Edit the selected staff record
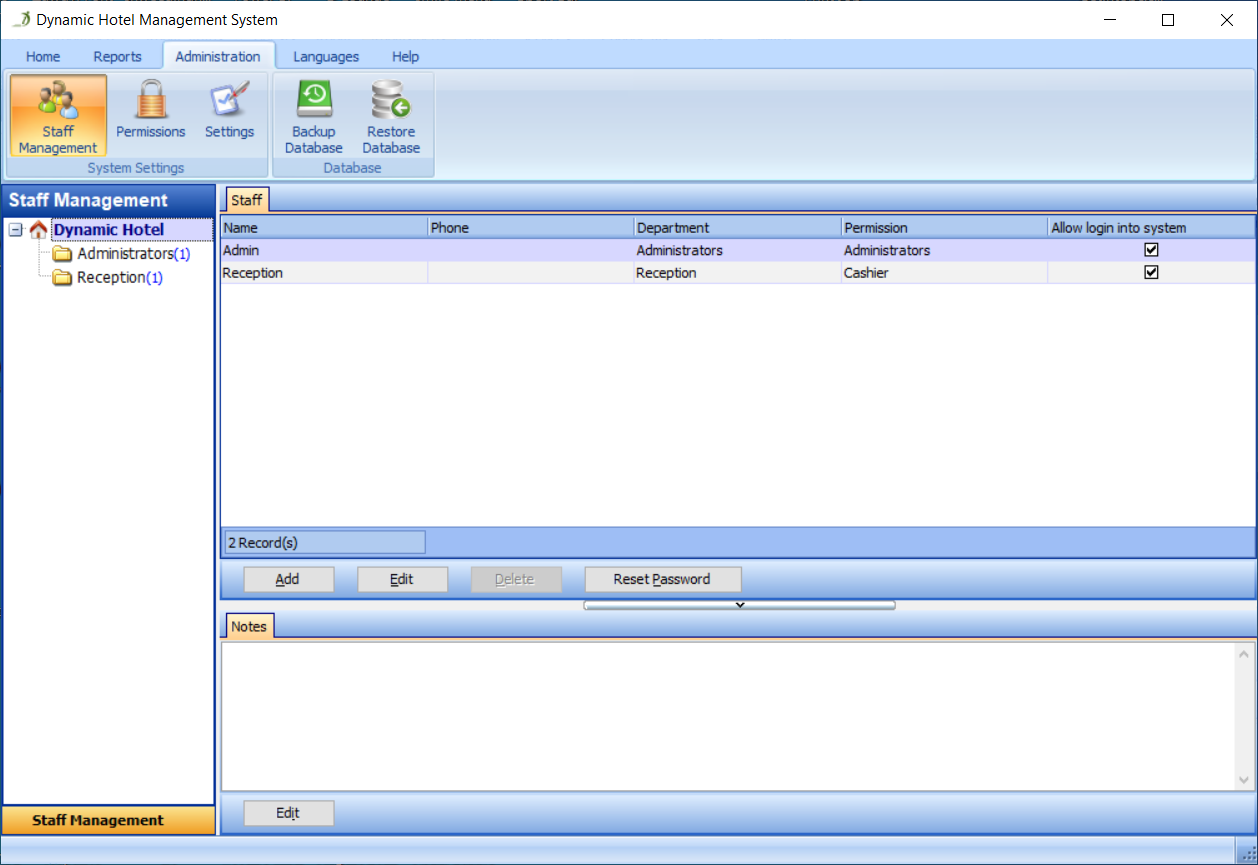Screen dimensions: 1258x865 pos(402,579)
